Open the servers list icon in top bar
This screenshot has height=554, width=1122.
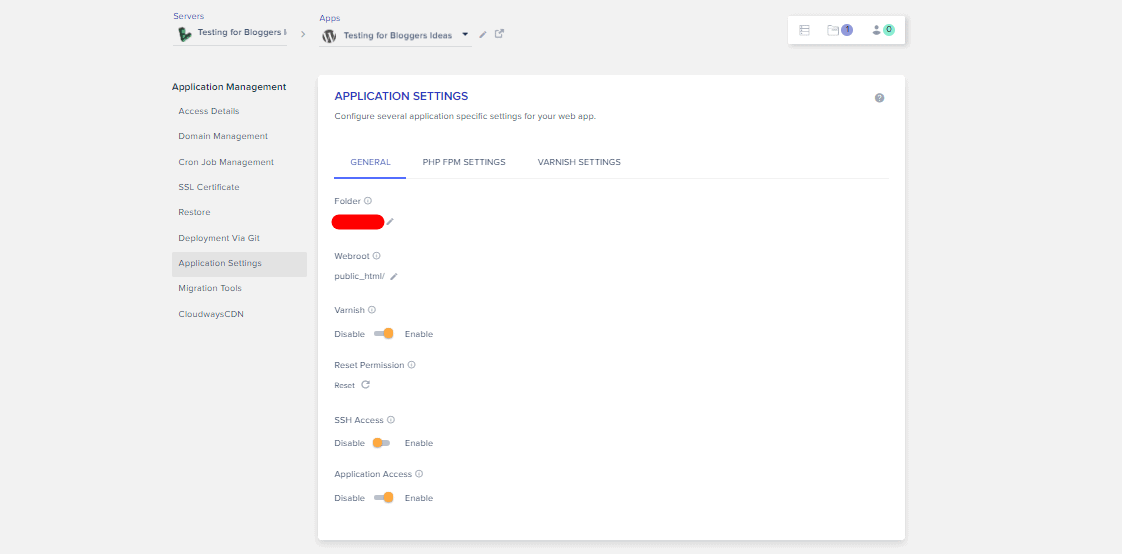point(804,30)
